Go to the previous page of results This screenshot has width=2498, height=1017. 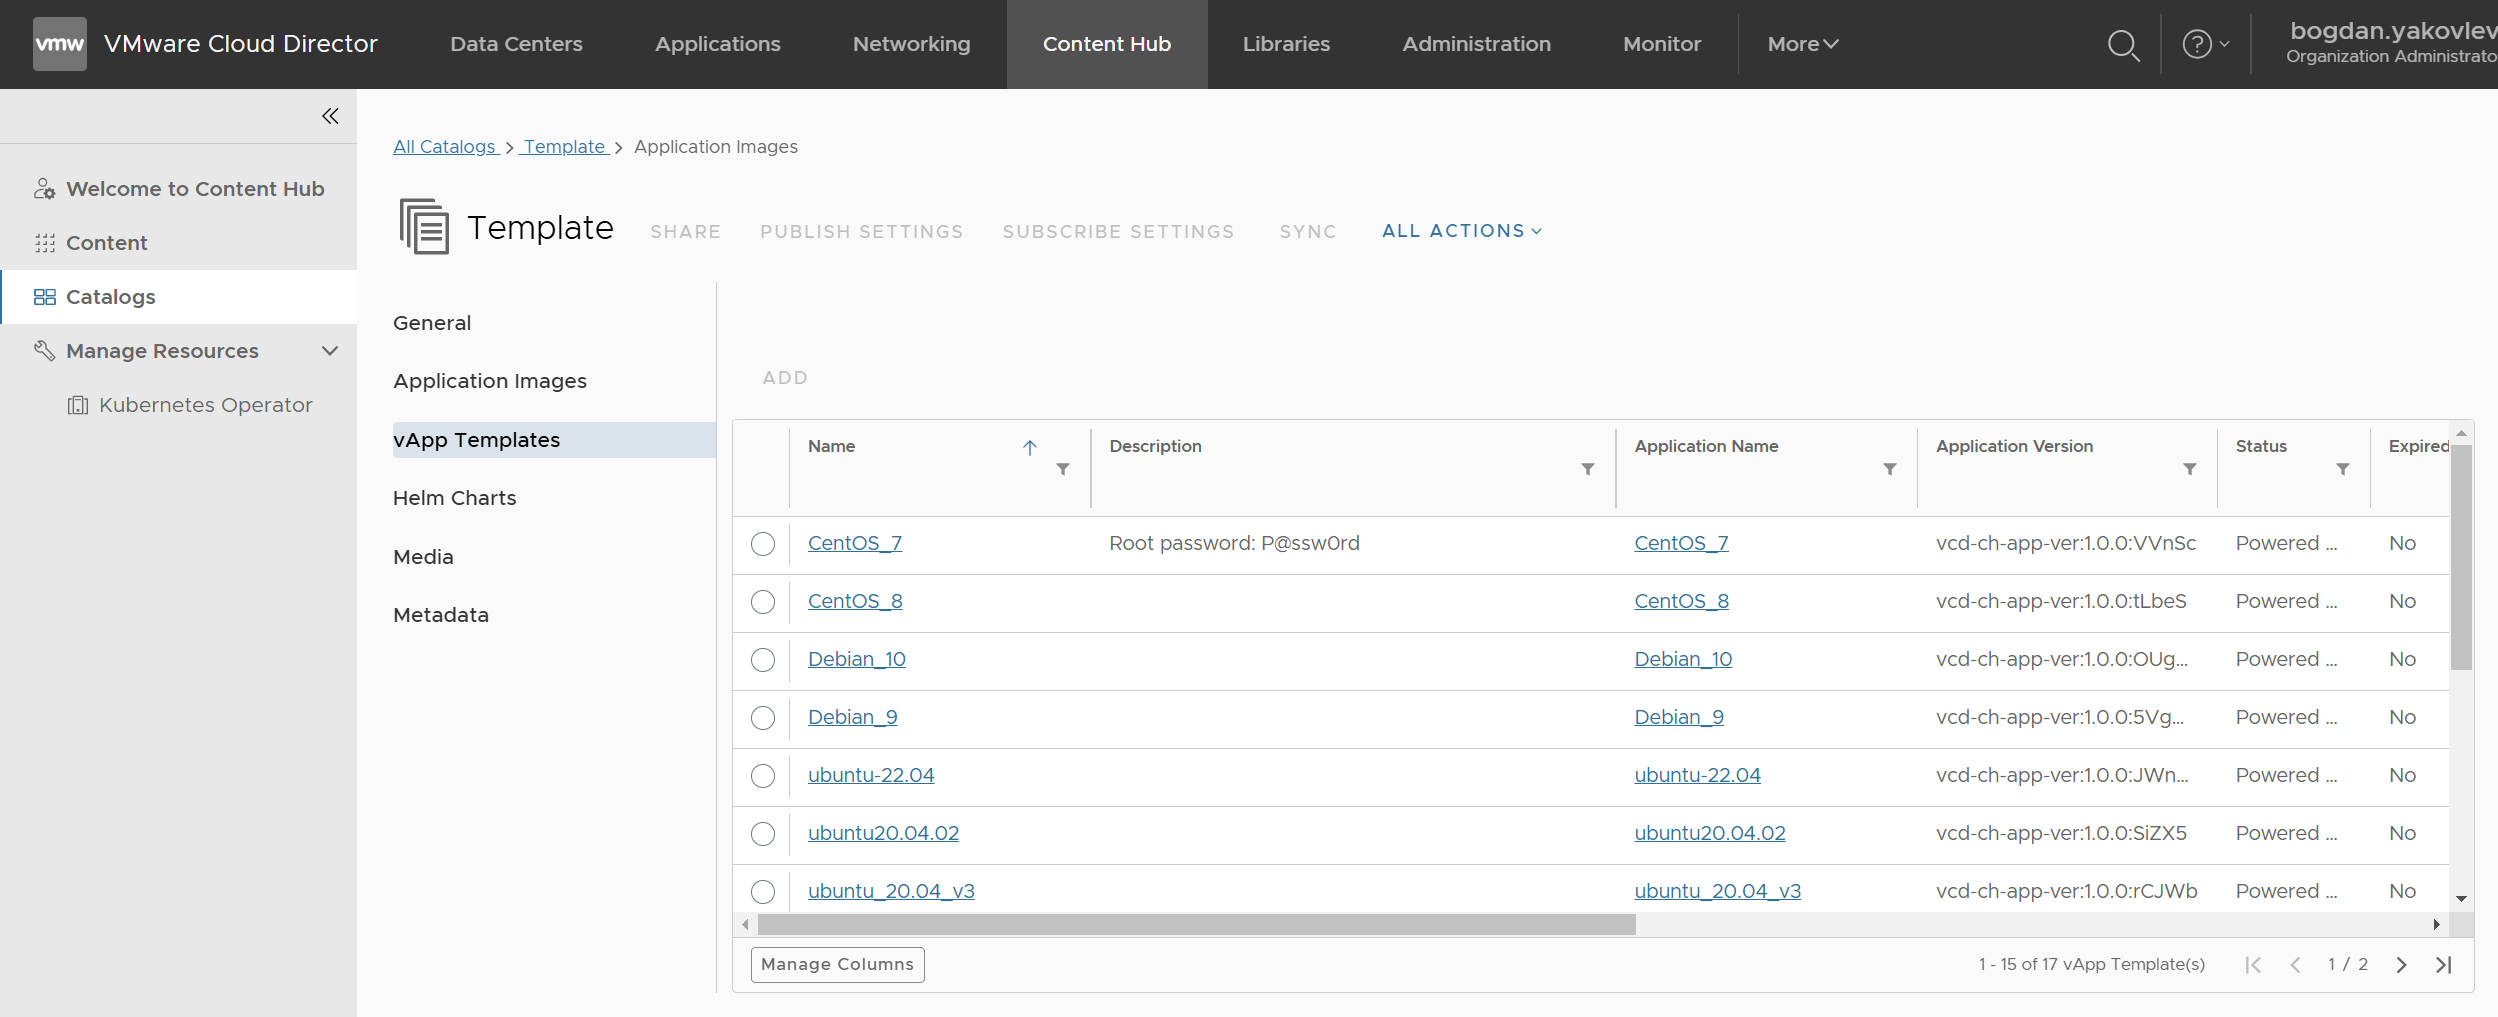[2295, 965]
